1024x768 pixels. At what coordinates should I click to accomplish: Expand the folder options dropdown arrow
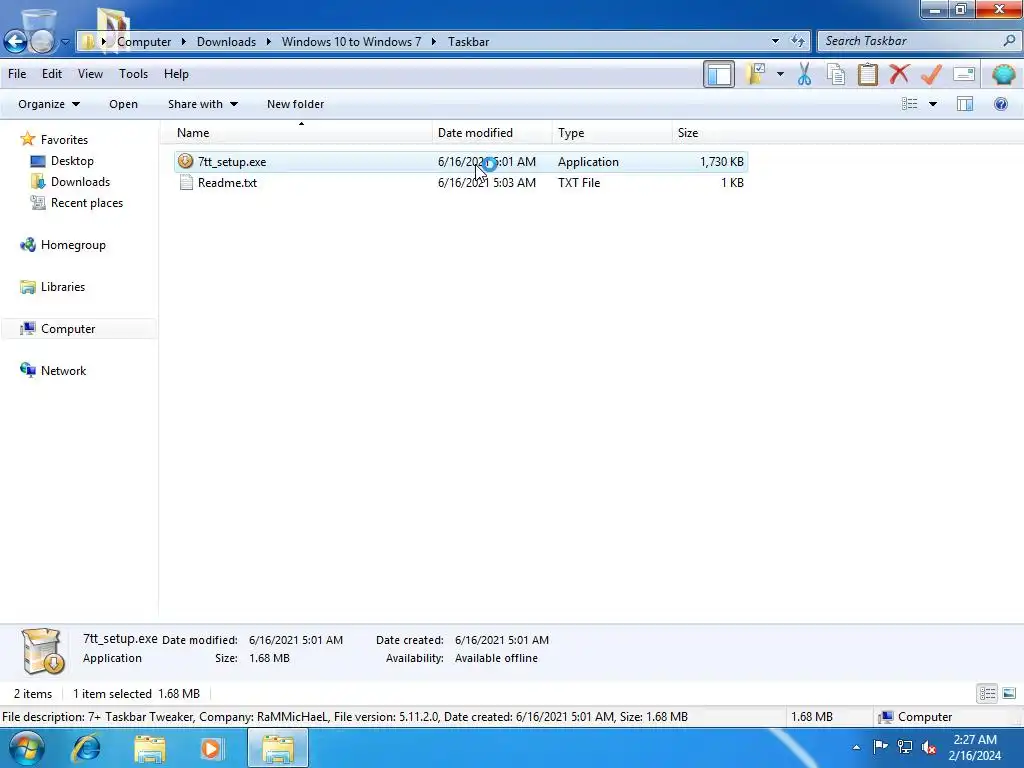pos(780,74)
